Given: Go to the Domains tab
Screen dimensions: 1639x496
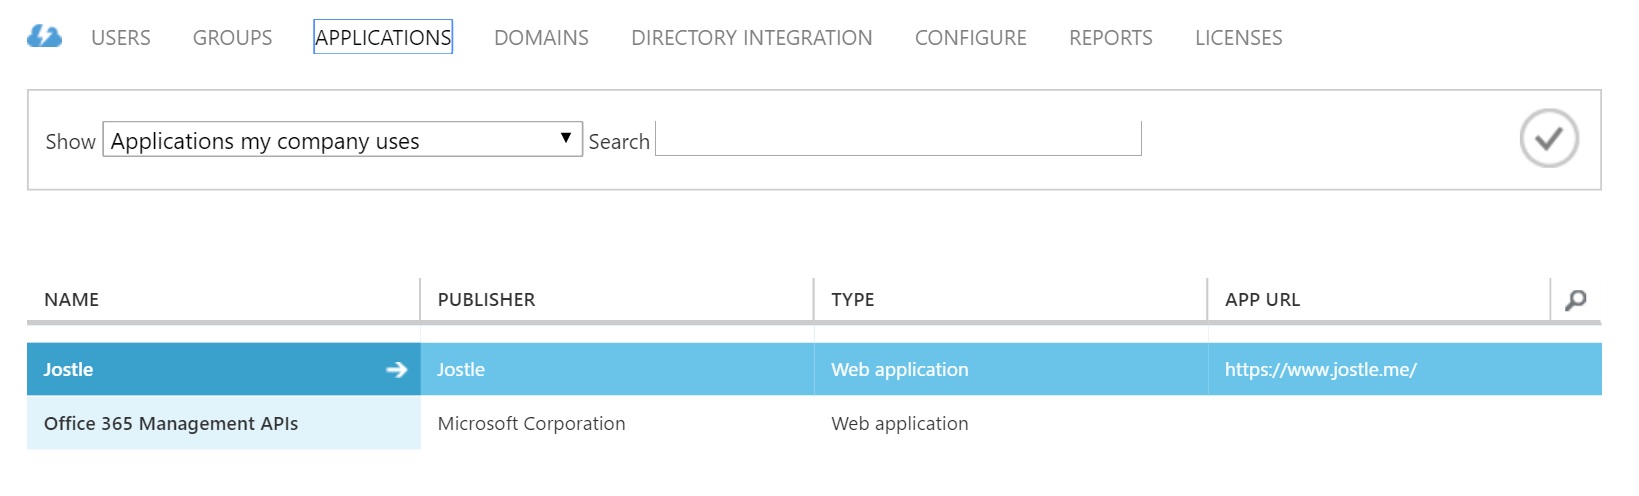Looking at the screenshot, I should tap(541, 38).
